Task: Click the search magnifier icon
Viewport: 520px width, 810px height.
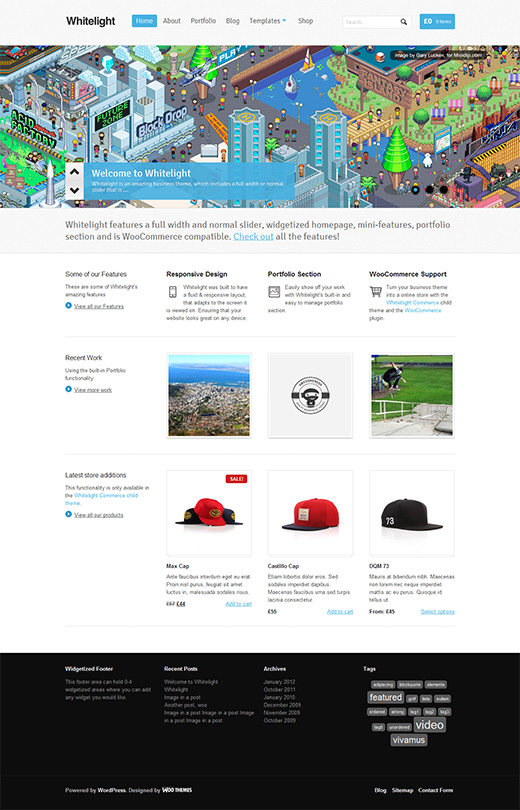Action: (403, 22)
